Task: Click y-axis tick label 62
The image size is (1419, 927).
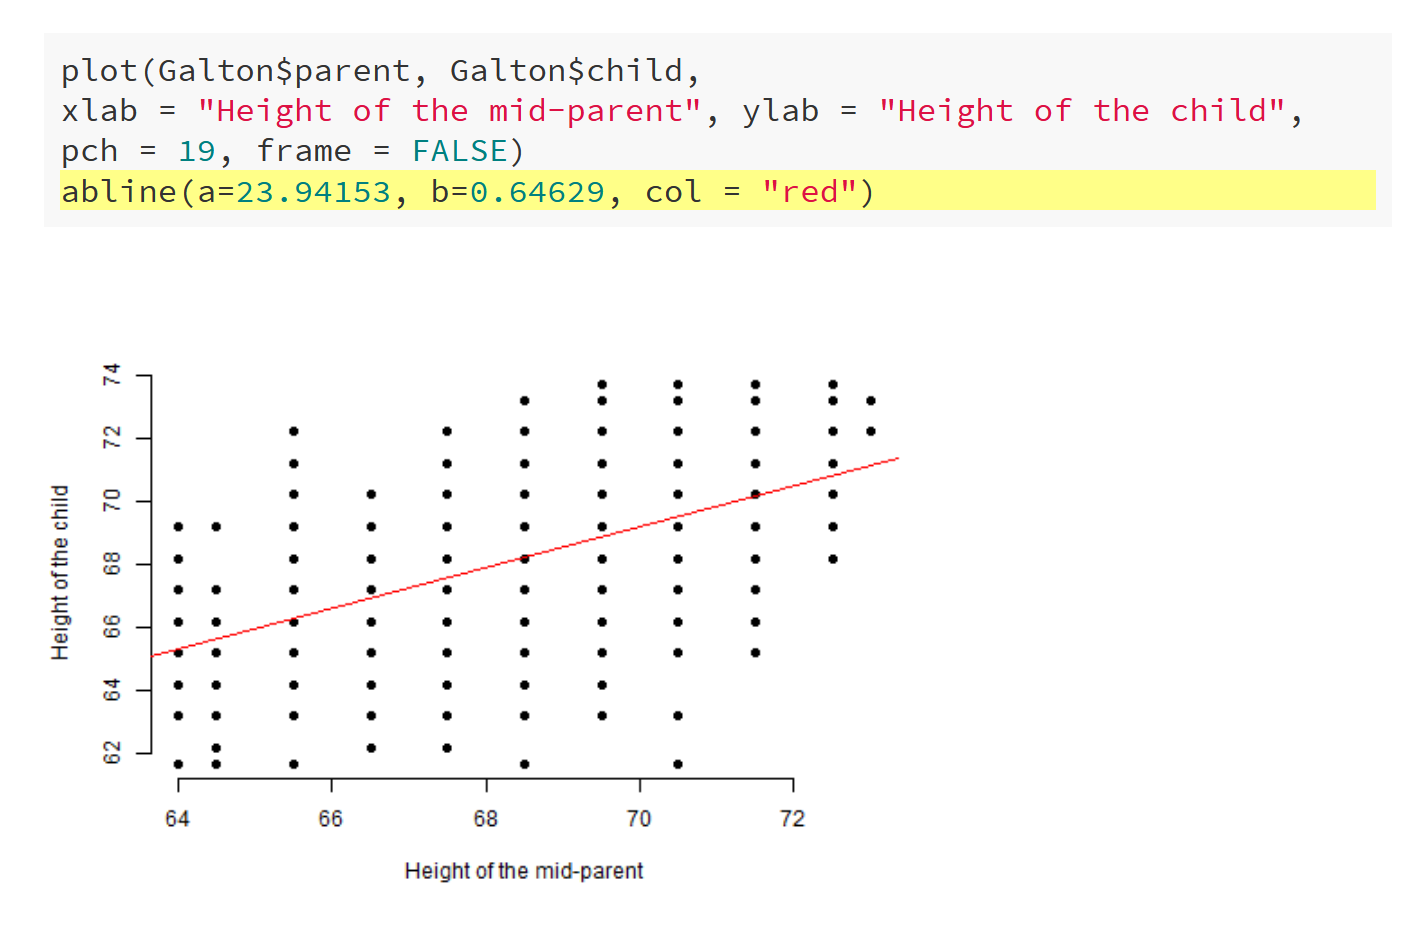Action: 112,752
